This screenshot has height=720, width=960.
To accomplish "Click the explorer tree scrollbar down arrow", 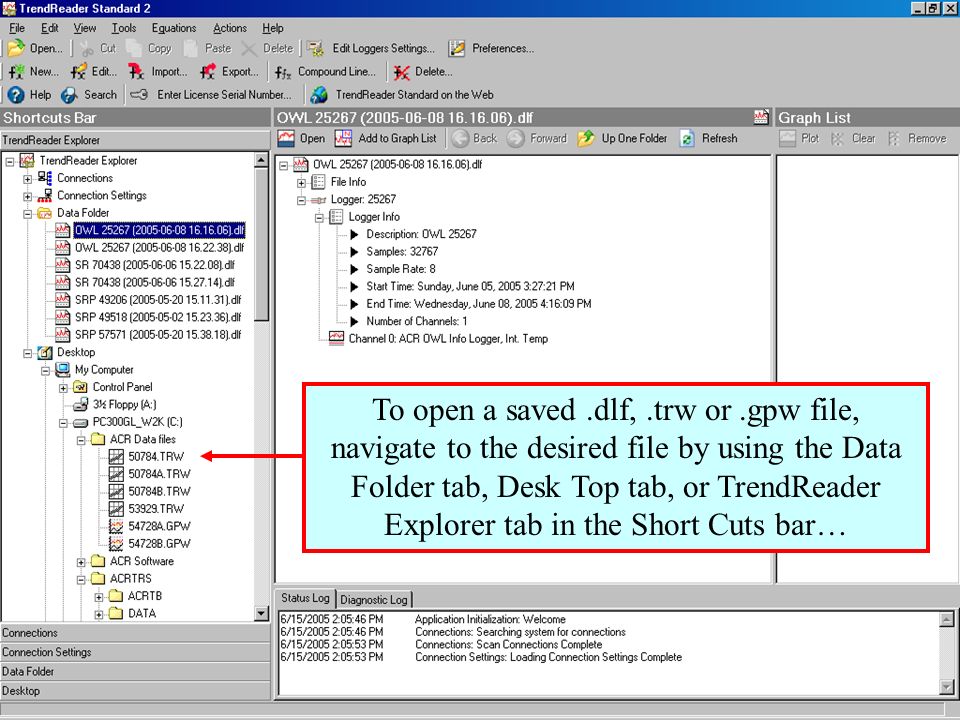I will [x=261, y=613].
